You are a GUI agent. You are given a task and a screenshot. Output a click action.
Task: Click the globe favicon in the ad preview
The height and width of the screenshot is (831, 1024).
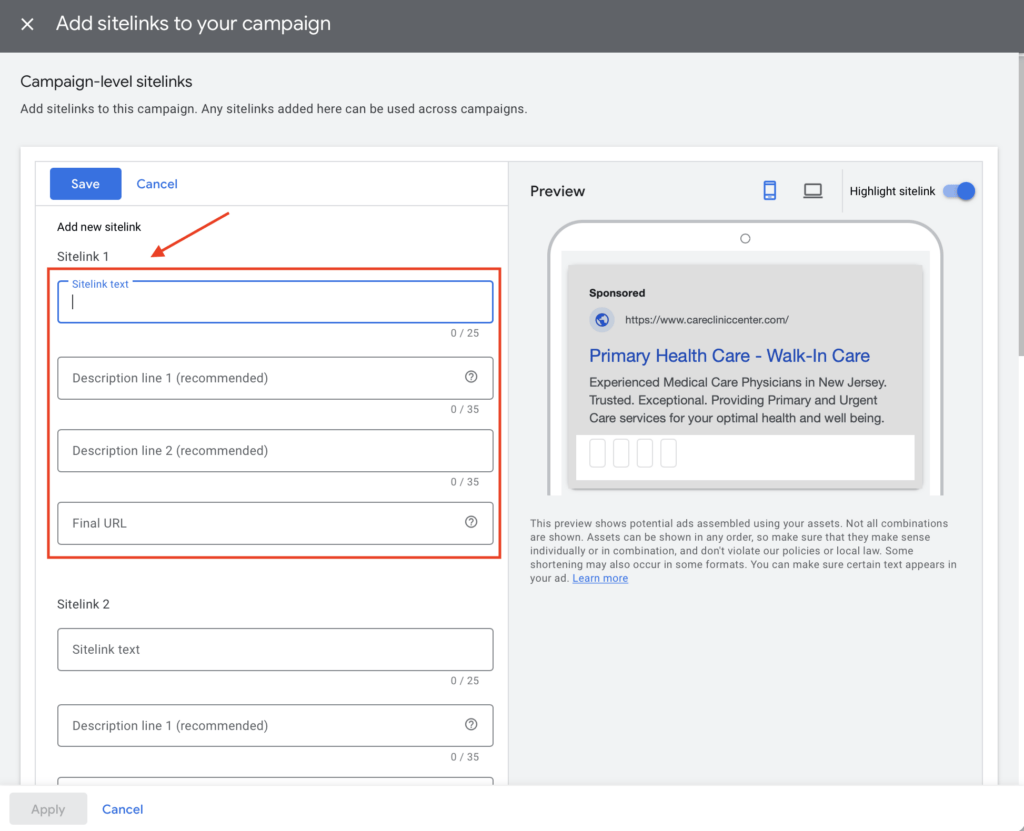coord(601,320)
